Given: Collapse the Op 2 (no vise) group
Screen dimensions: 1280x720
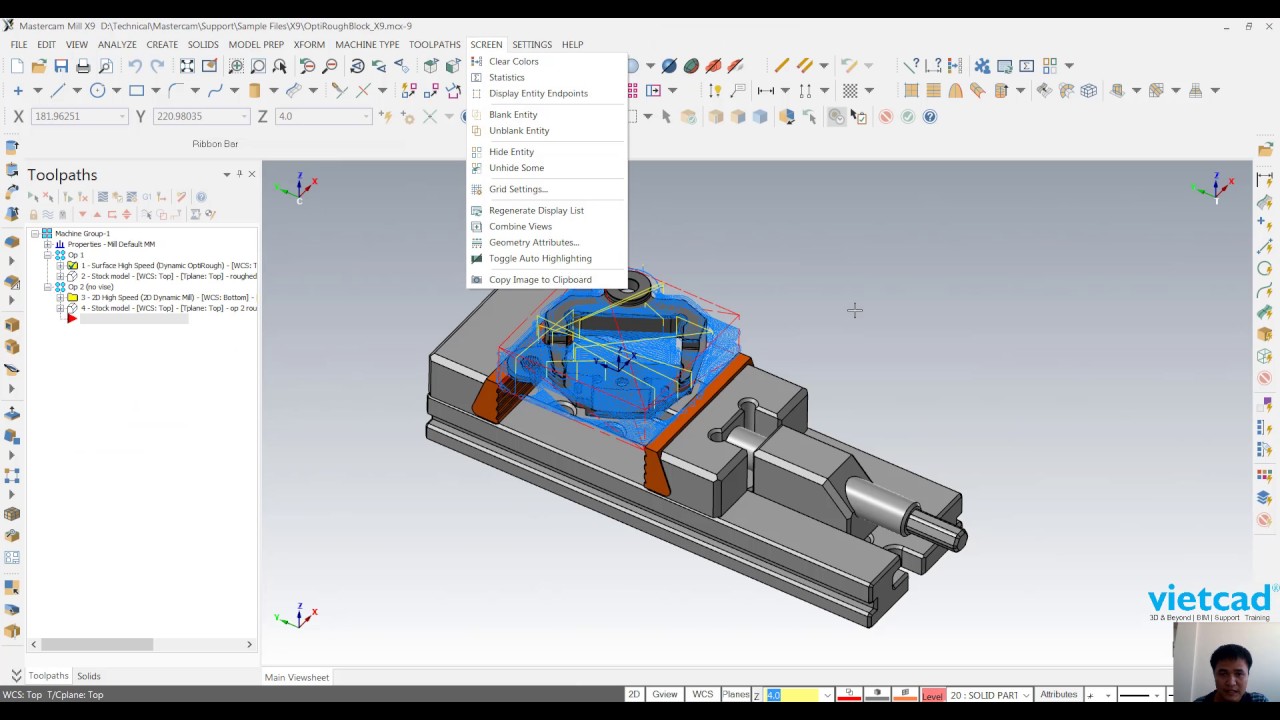Looking at the screenshot, I should 47,287.
